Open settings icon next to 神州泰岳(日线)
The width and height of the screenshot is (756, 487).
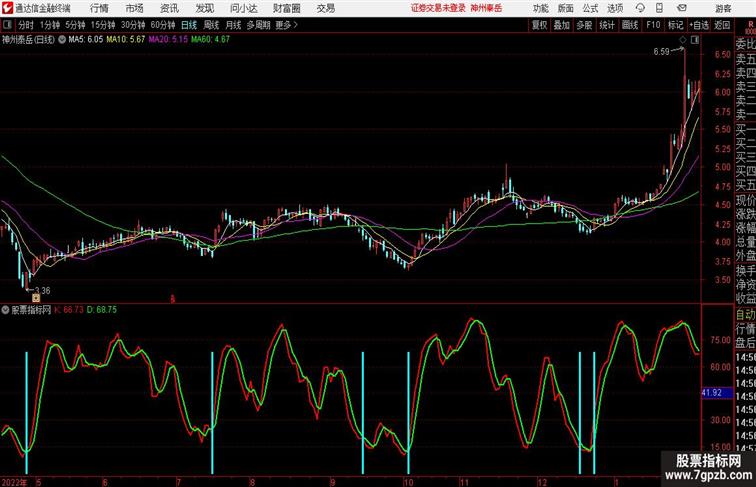click(x=62, y=40)
